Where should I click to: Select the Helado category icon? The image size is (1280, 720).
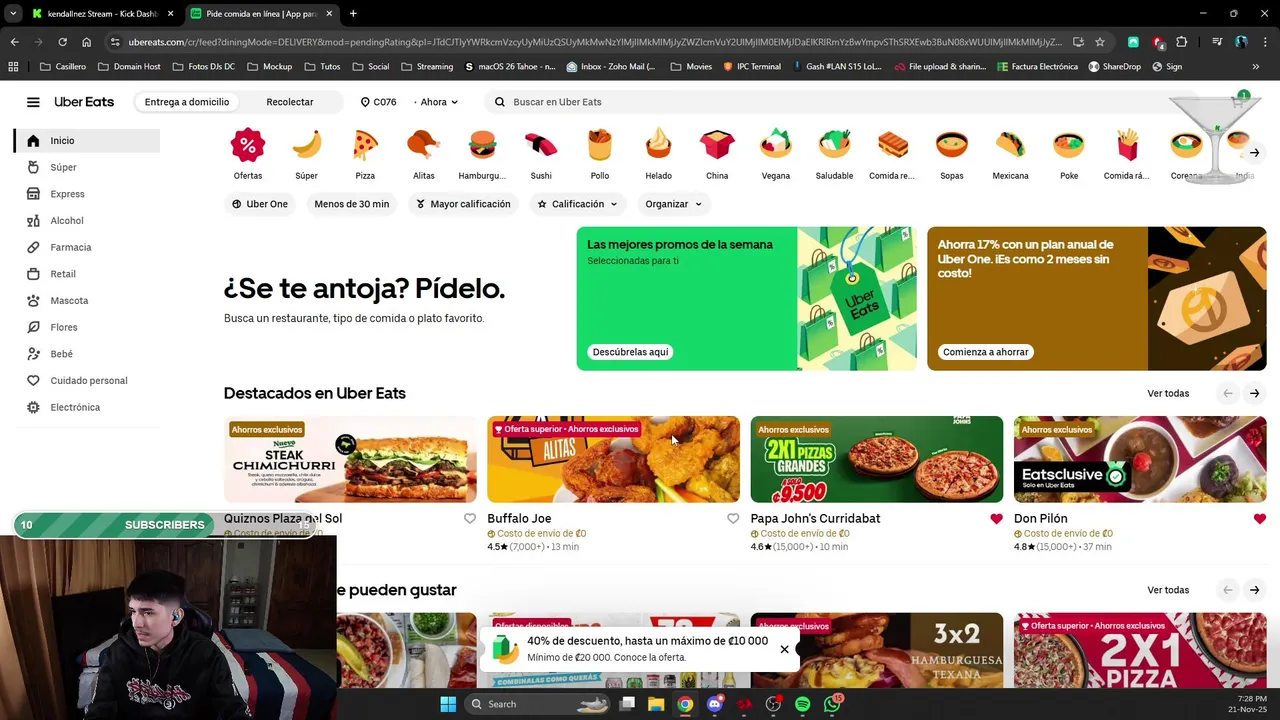coord(658,146)
